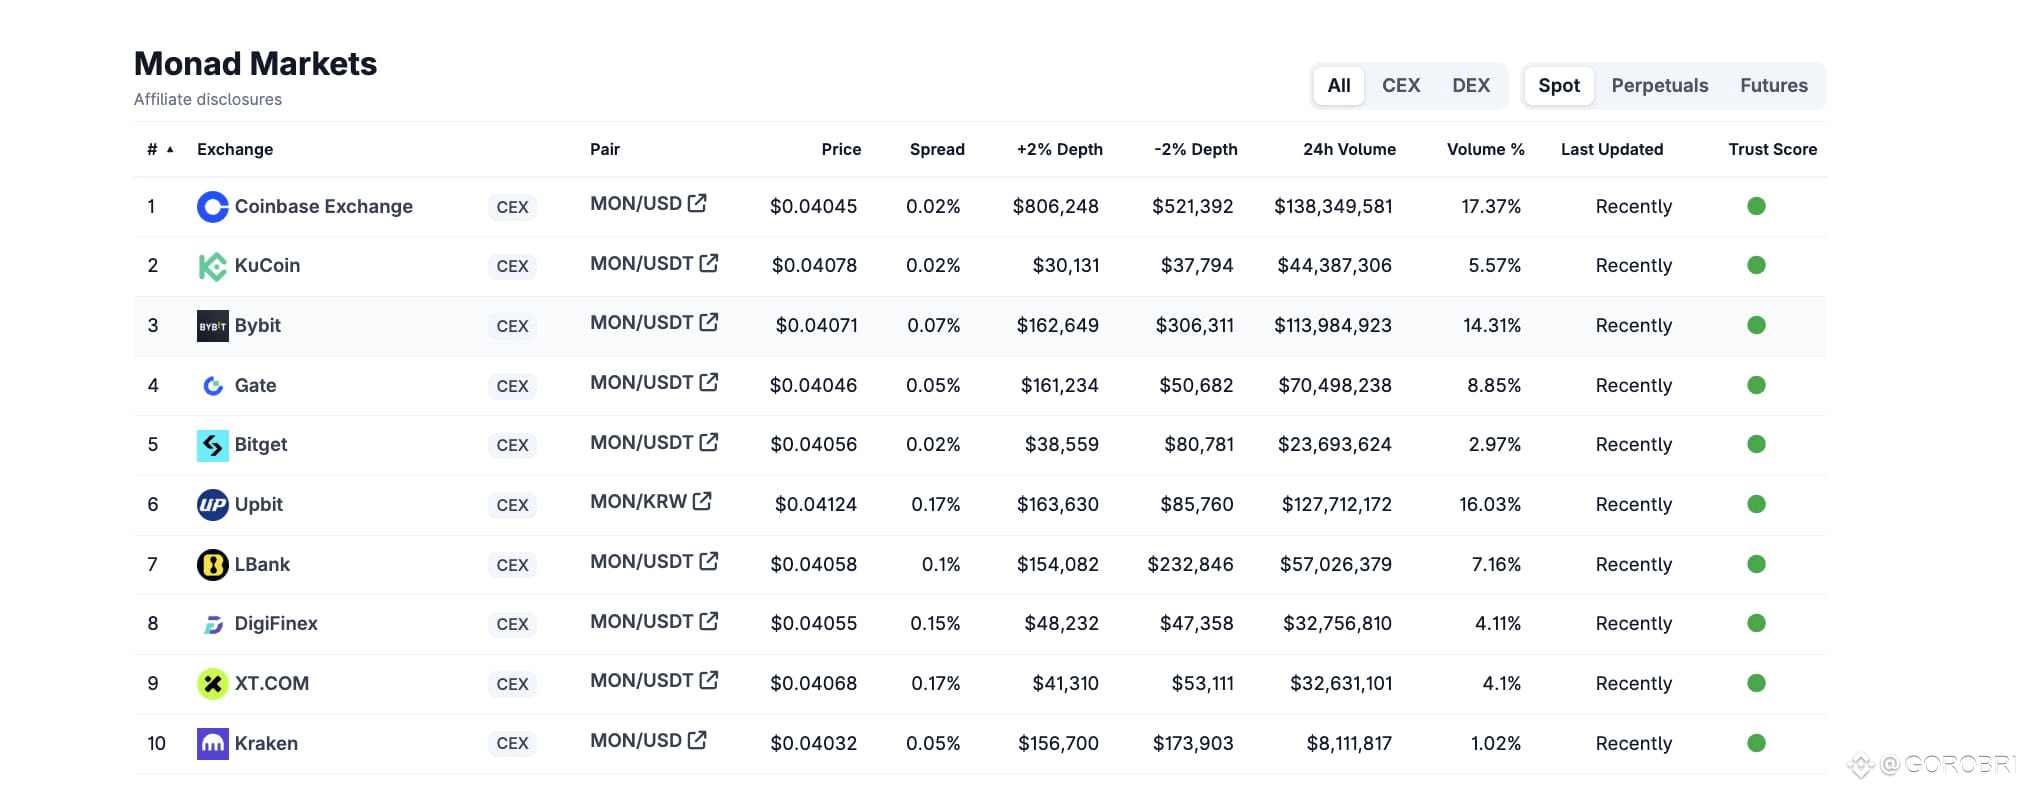The image size is (2032, 790).
Task: Switch to the CEX filter tab
Action: (x=1401, y=86)
